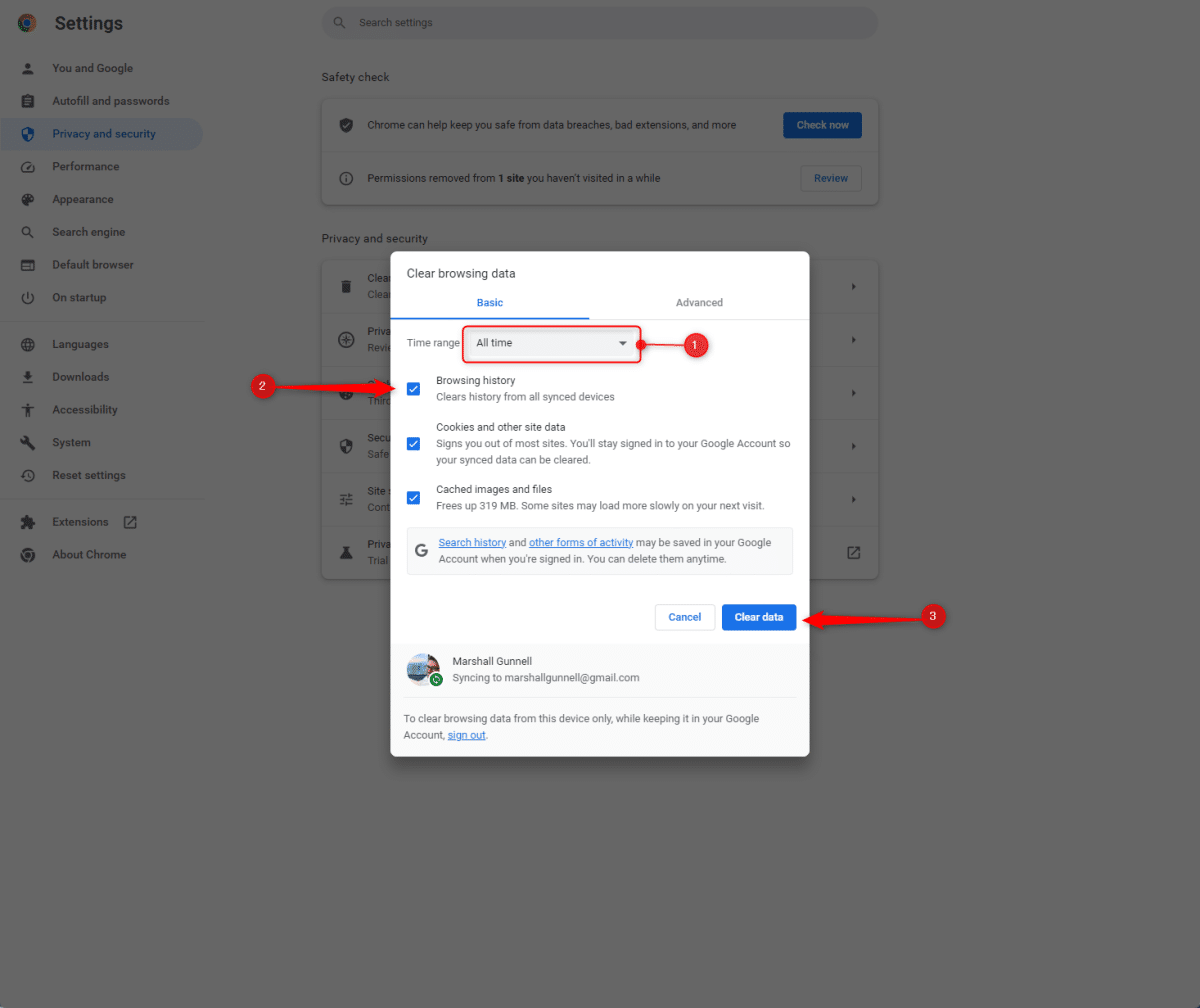The height and width of the screenshot is (1008, 1200).
Task: Click the Performance speedometer icon
Action: pyautogui.click(x=29, y=166)
